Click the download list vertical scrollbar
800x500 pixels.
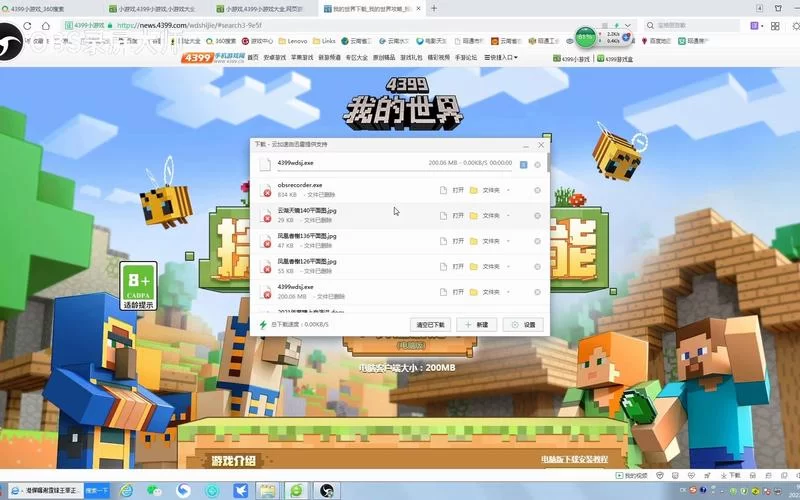click(548, 163)
